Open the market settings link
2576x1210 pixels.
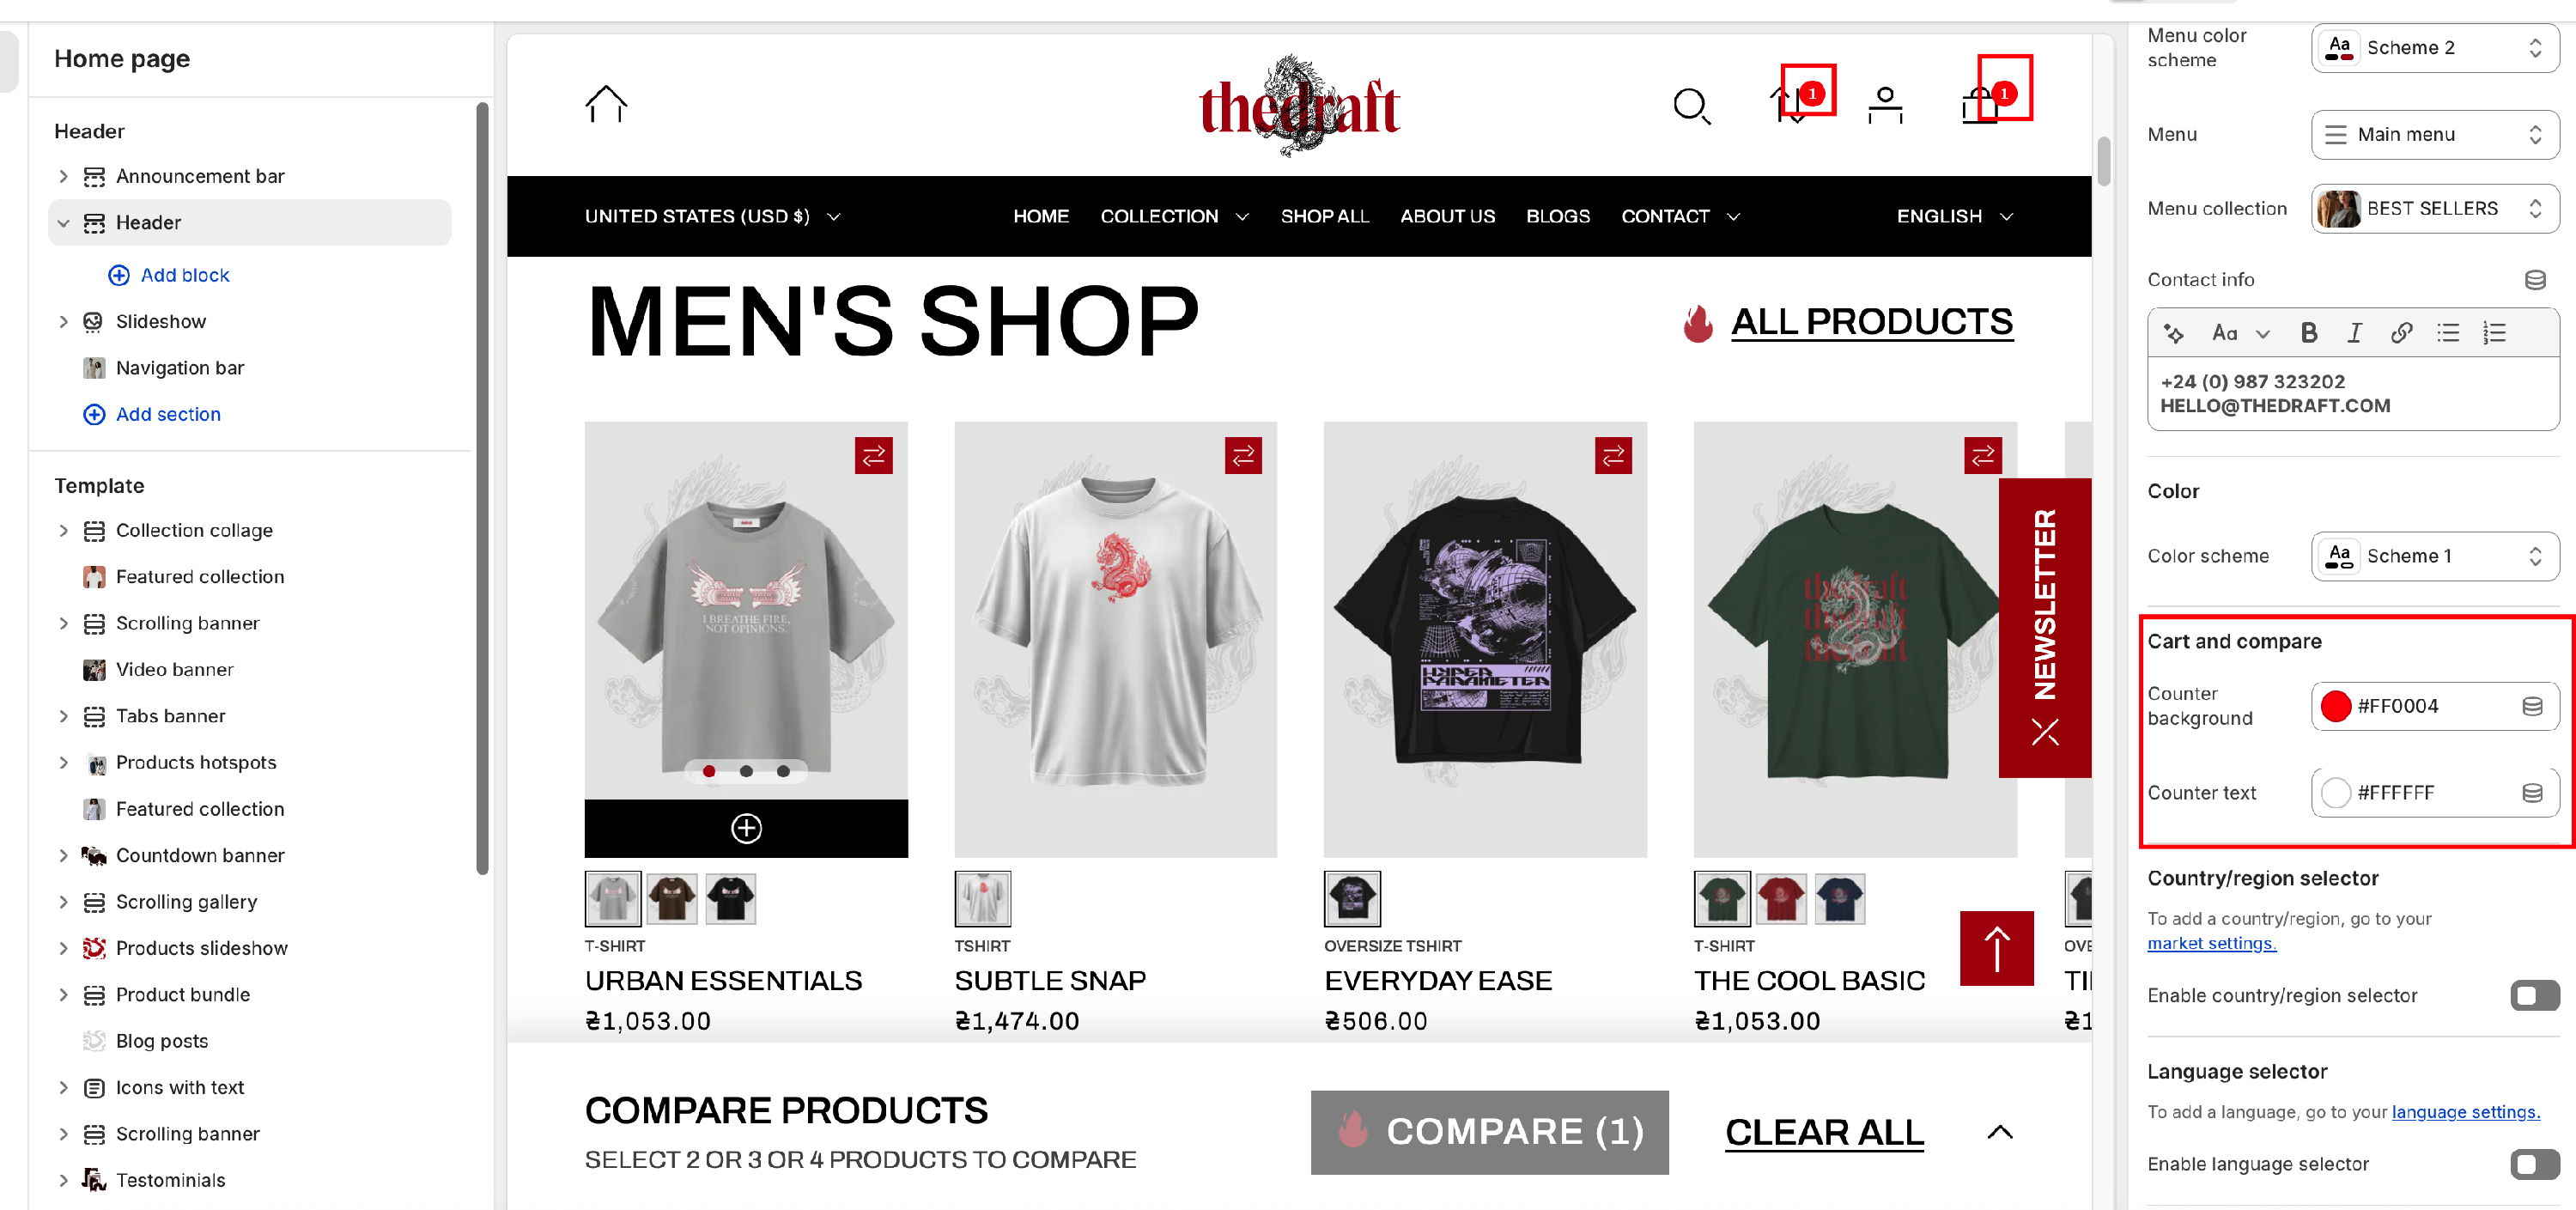[2211, 943]
